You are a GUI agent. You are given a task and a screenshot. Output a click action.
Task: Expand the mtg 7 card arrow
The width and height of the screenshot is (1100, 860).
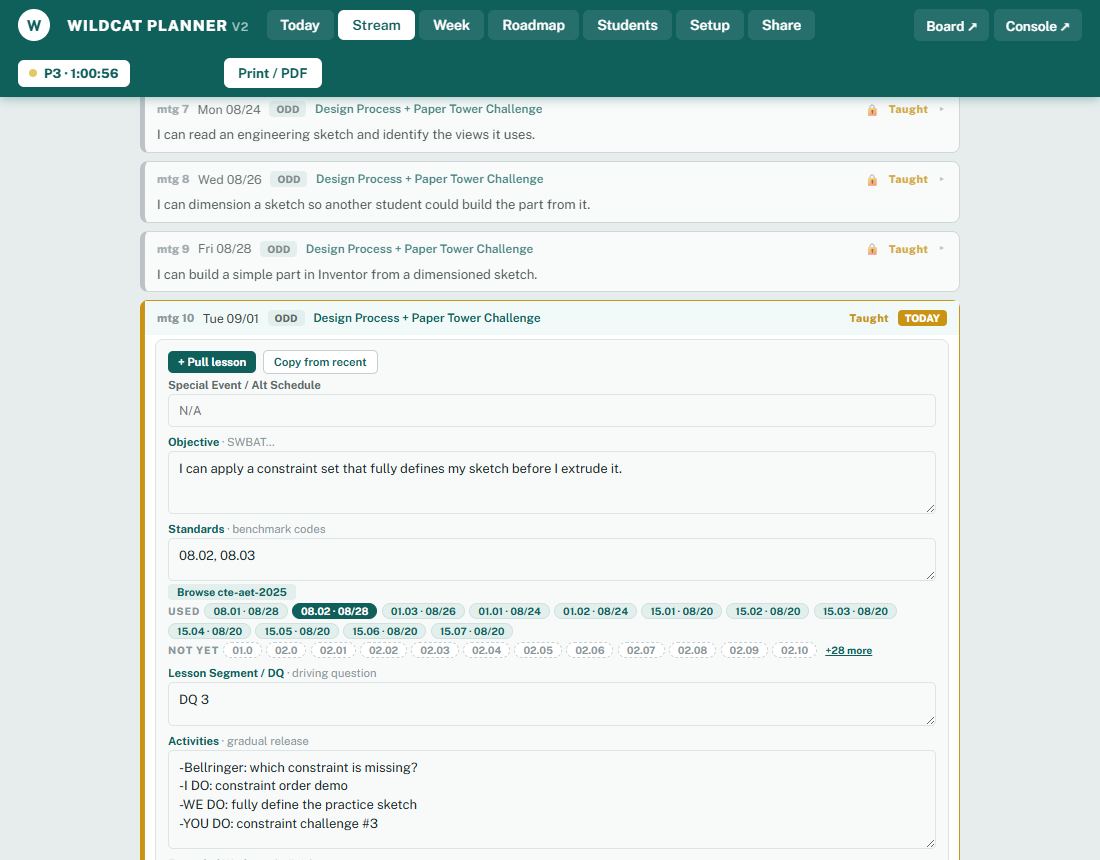coord(941,109)
